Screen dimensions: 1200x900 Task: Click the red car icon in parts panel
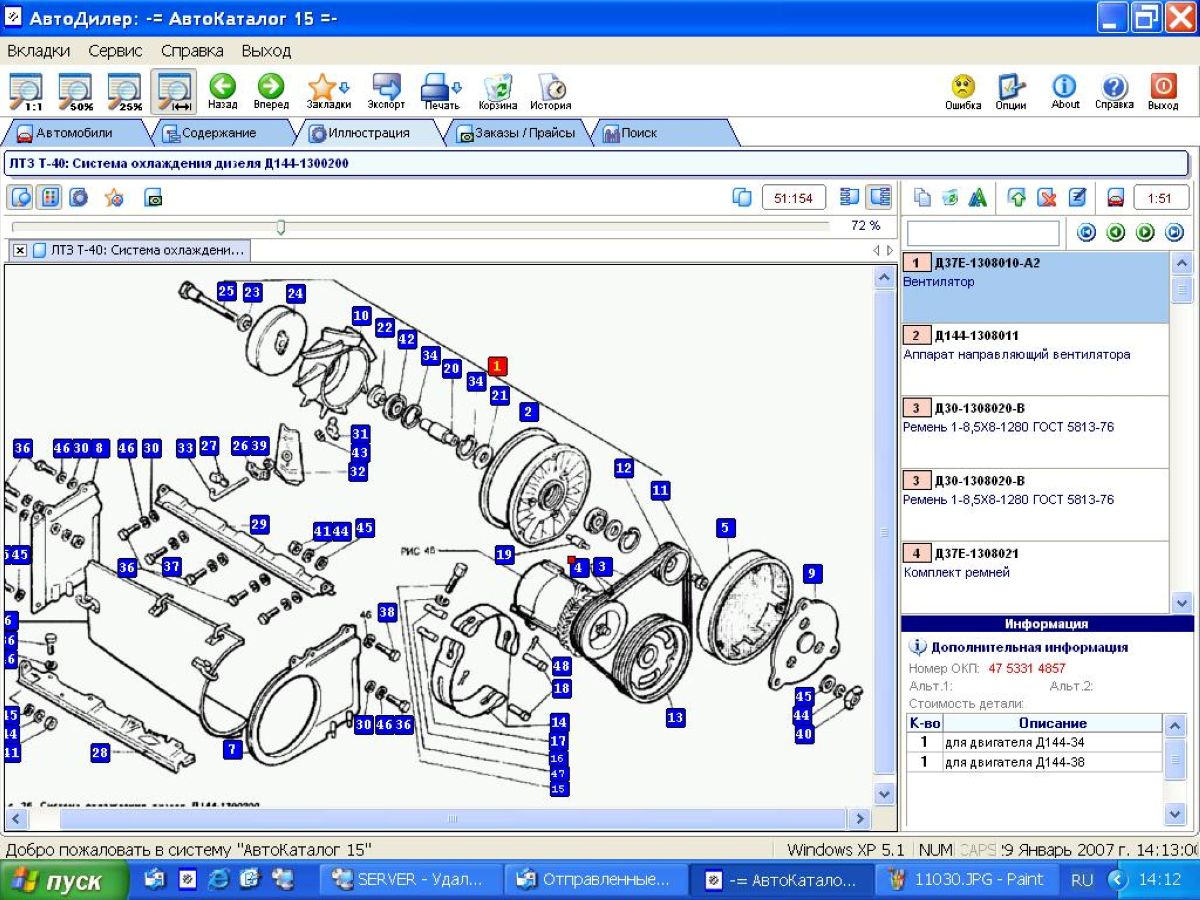1116,198
